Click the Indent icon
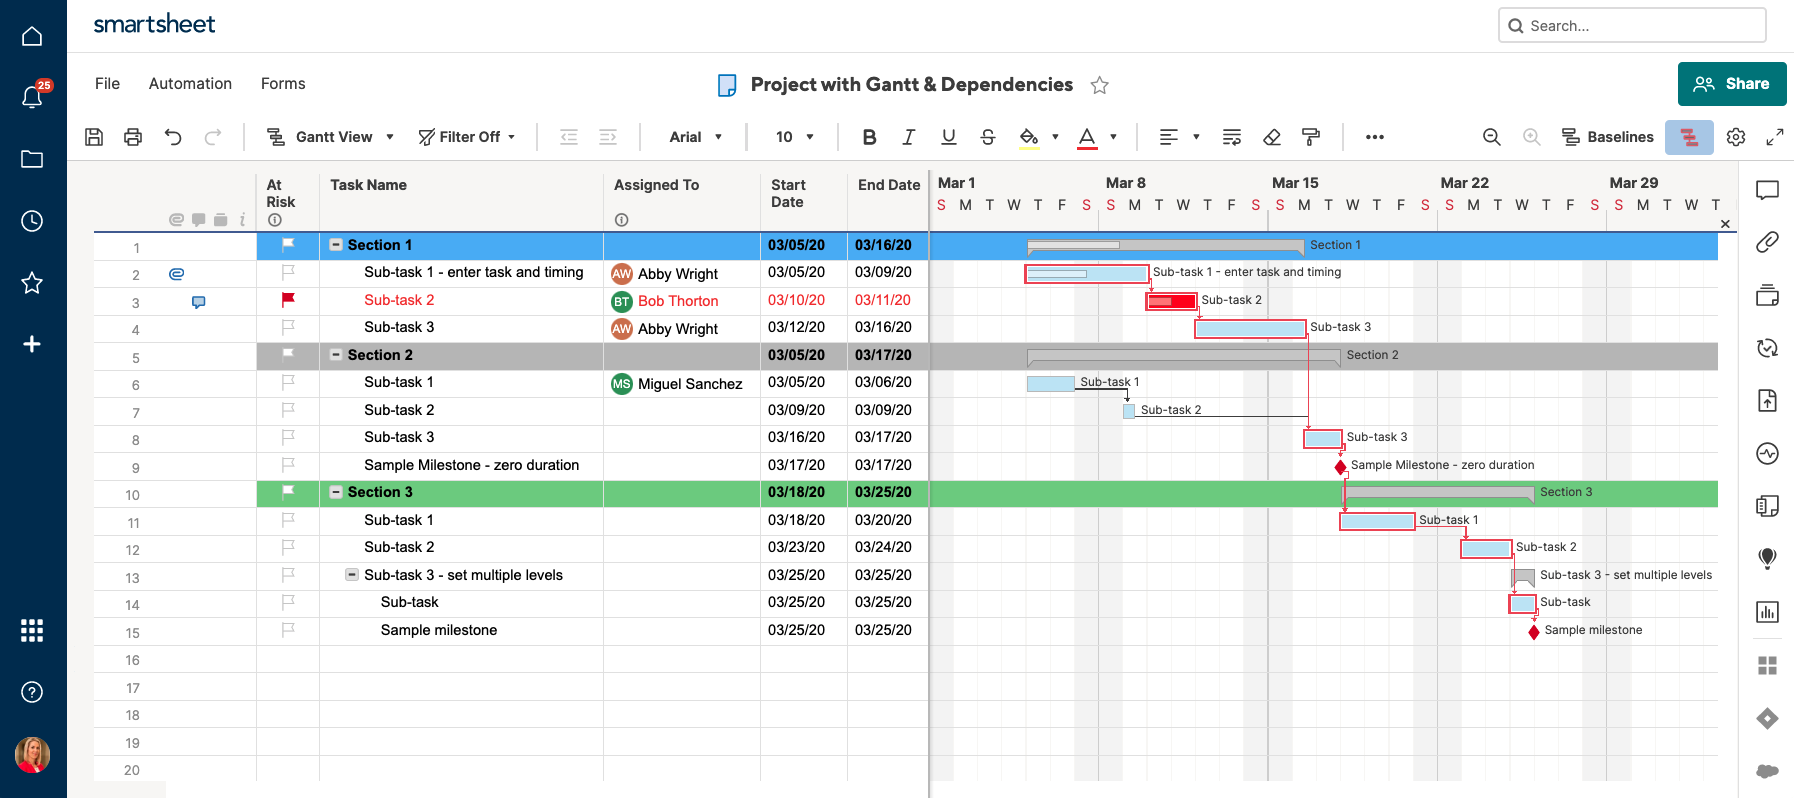The height and width of the screenshot is (798, 1794). [x=608, y=137]
